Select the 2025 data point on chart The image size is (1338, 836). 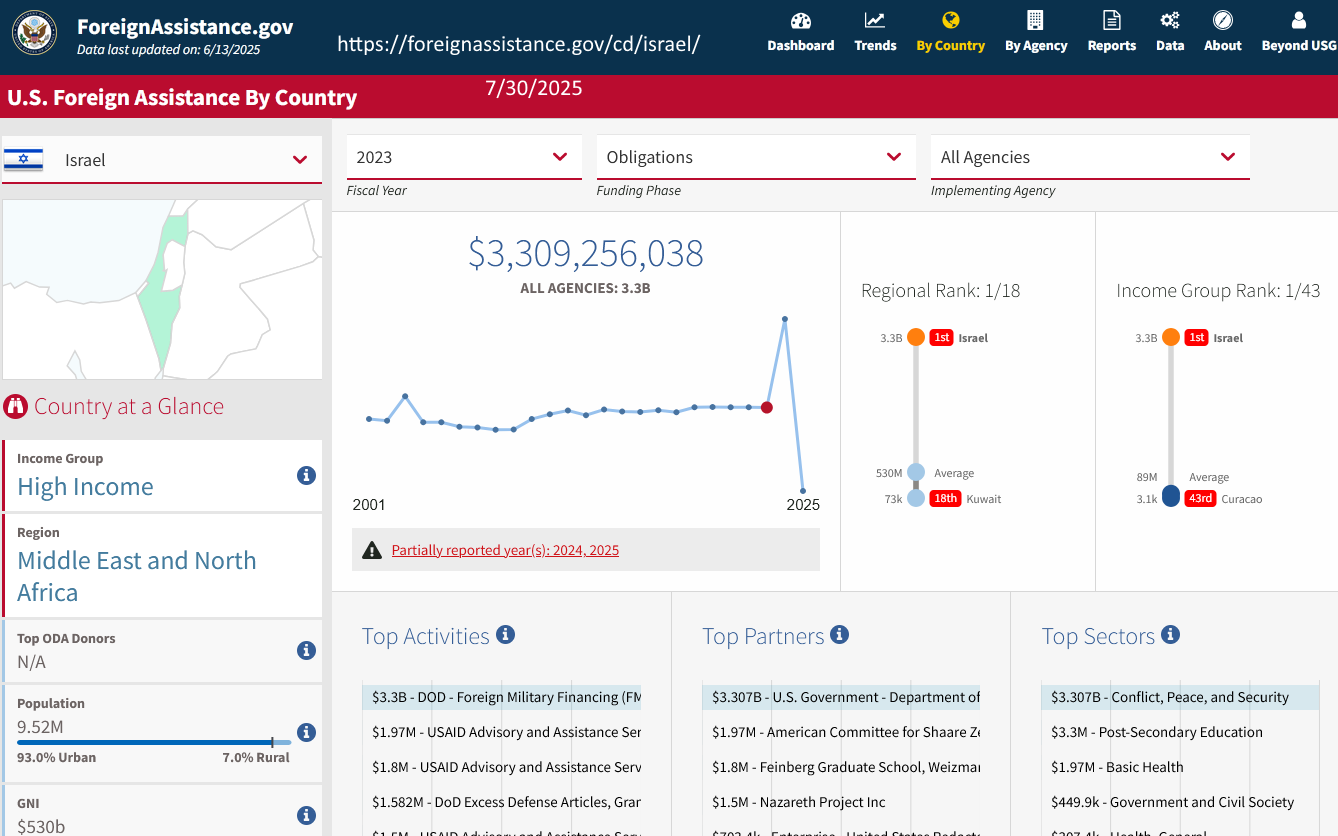pyautogui.click(x=803, y=490)
